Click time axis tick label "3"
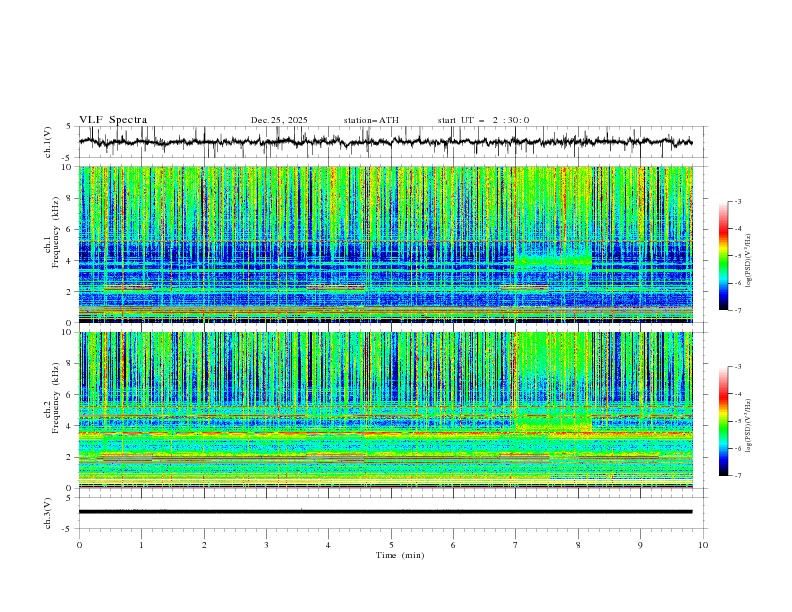The image size is (792, 612). pos(266,545)
